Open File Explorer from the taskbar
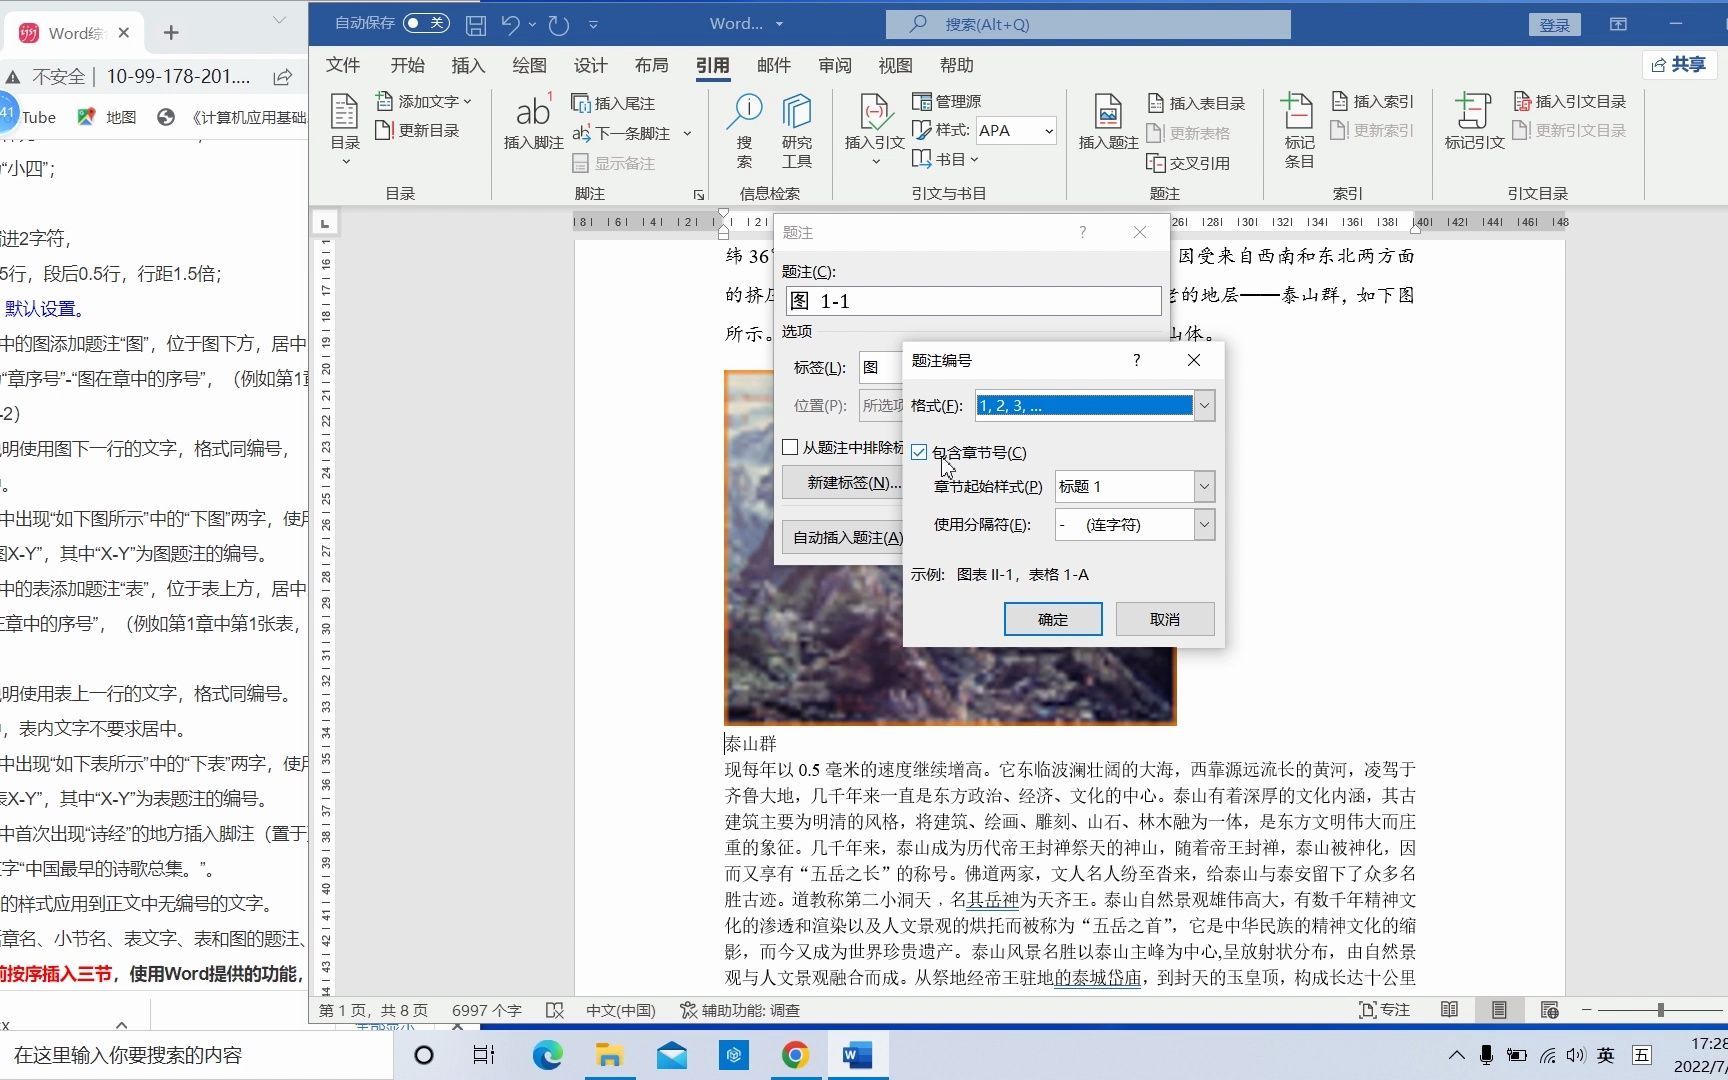This screenshot has width=1728, height=1080. [x=609, y=1055]
